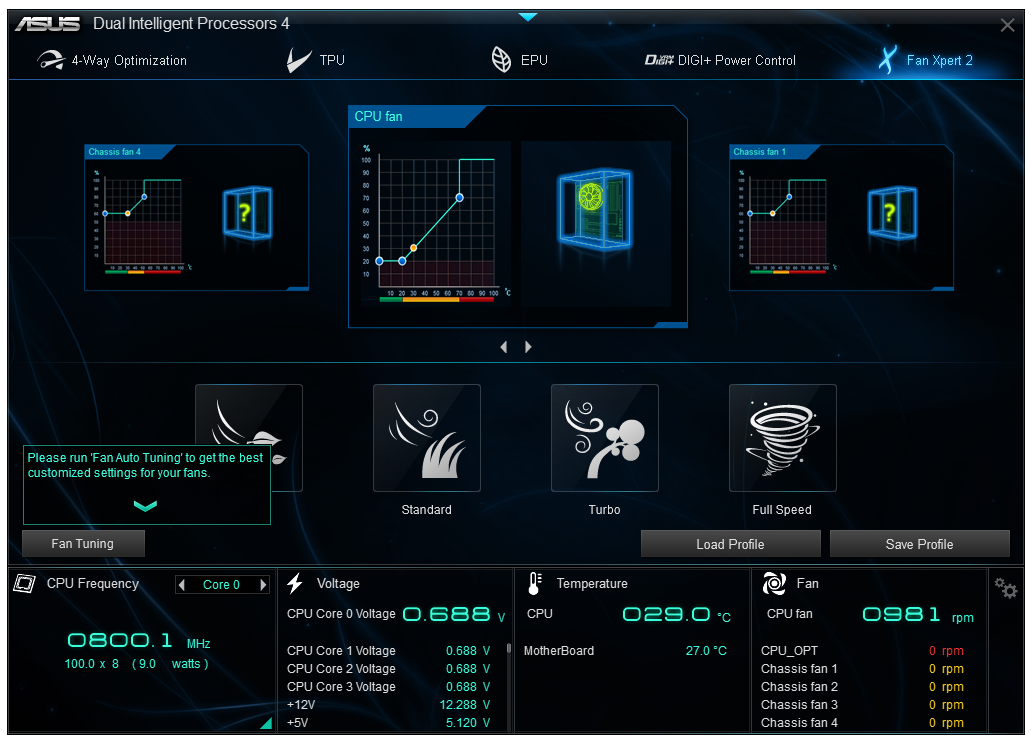This screenshot has width=1031, height=741.
Task: Click the Chassis fan 3 rpm row
Action: click(862, 705)
